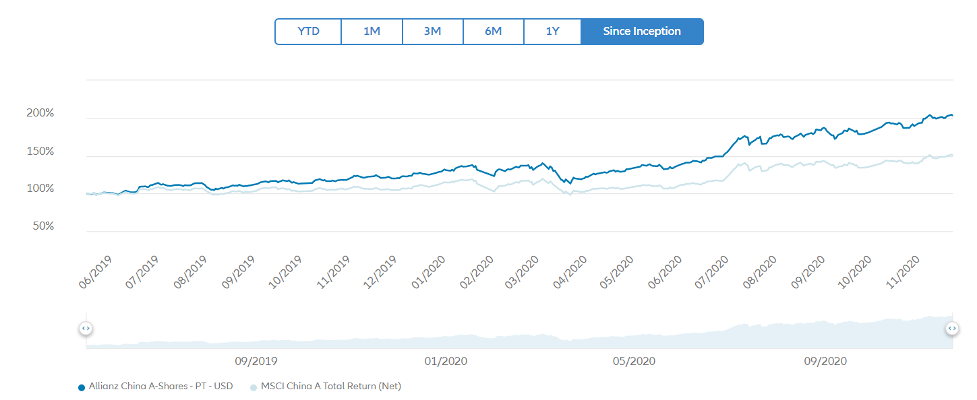This screenshot has width=977, height=400.
Task: Click the right navigator range handle
Action: (x=954, y=328)
